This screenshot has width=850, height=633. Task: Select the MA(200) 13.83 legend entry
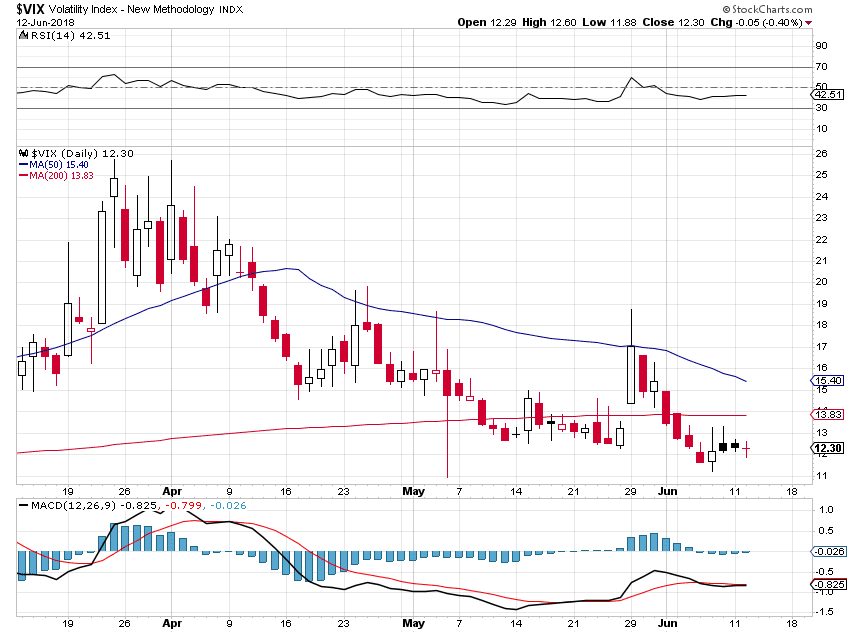56,176
